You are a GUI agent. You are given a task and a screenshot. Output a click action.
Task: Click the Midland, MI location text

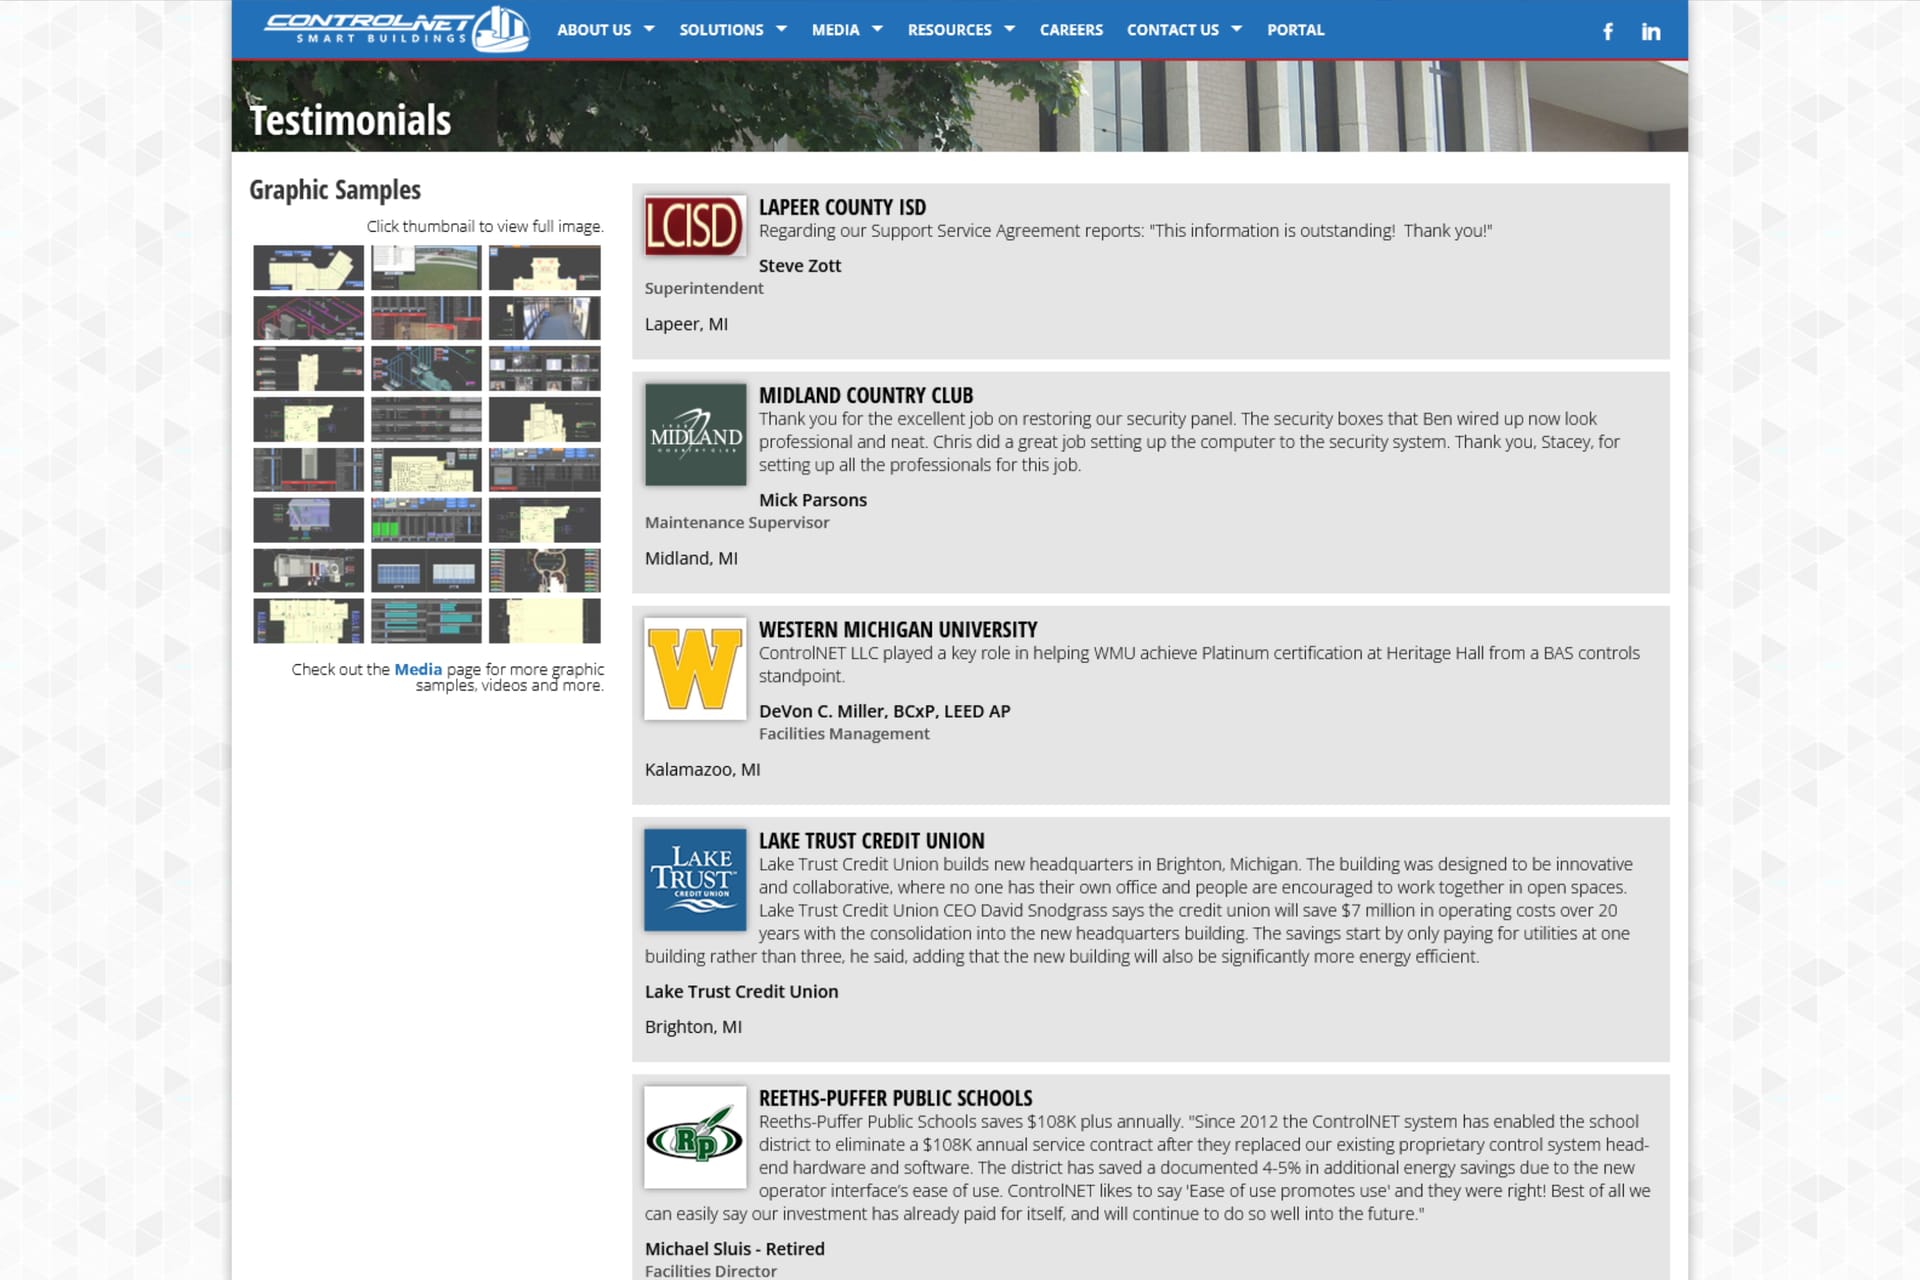pyautogui.click(x=691, y=558)
